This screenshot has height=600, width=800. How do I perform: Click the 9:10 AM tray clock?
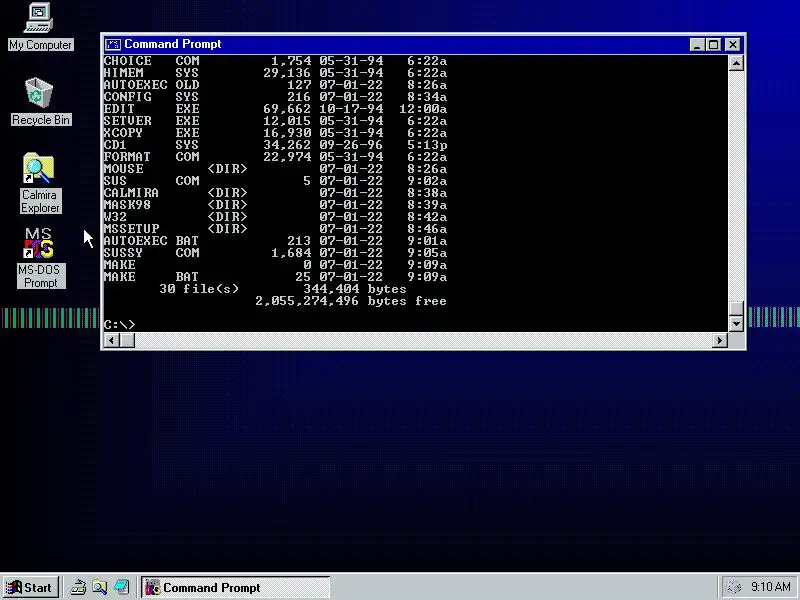(x=770, y=587)
